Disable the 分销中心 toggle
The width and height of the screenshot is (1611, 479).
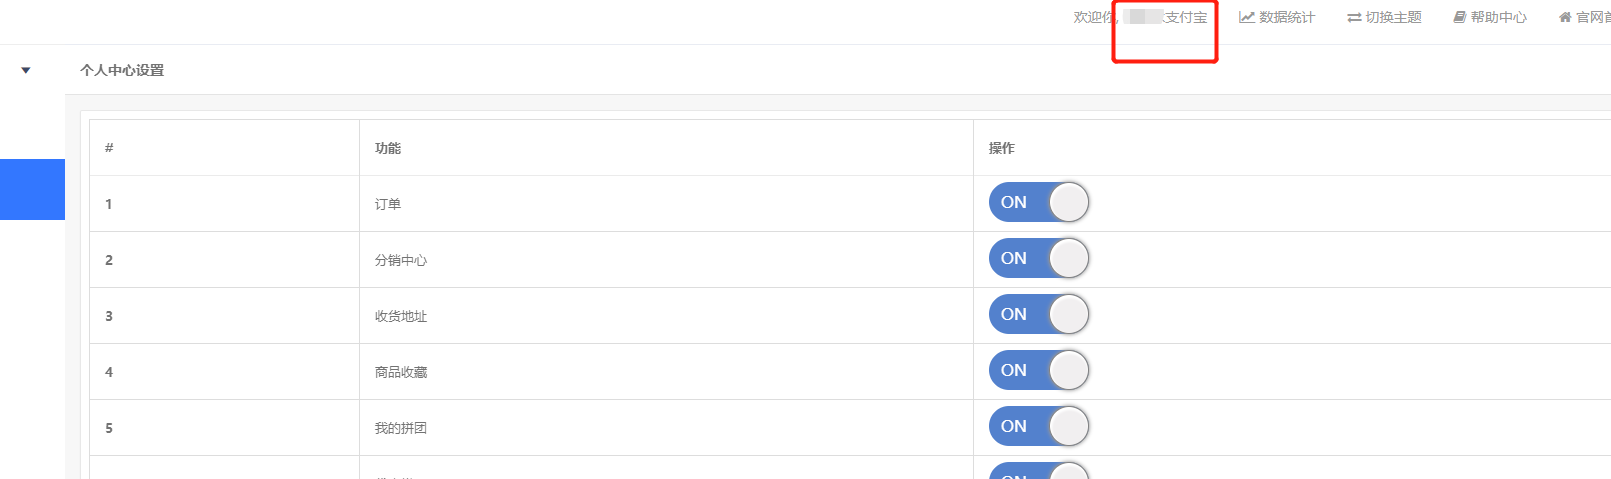tap(1038, 258)
